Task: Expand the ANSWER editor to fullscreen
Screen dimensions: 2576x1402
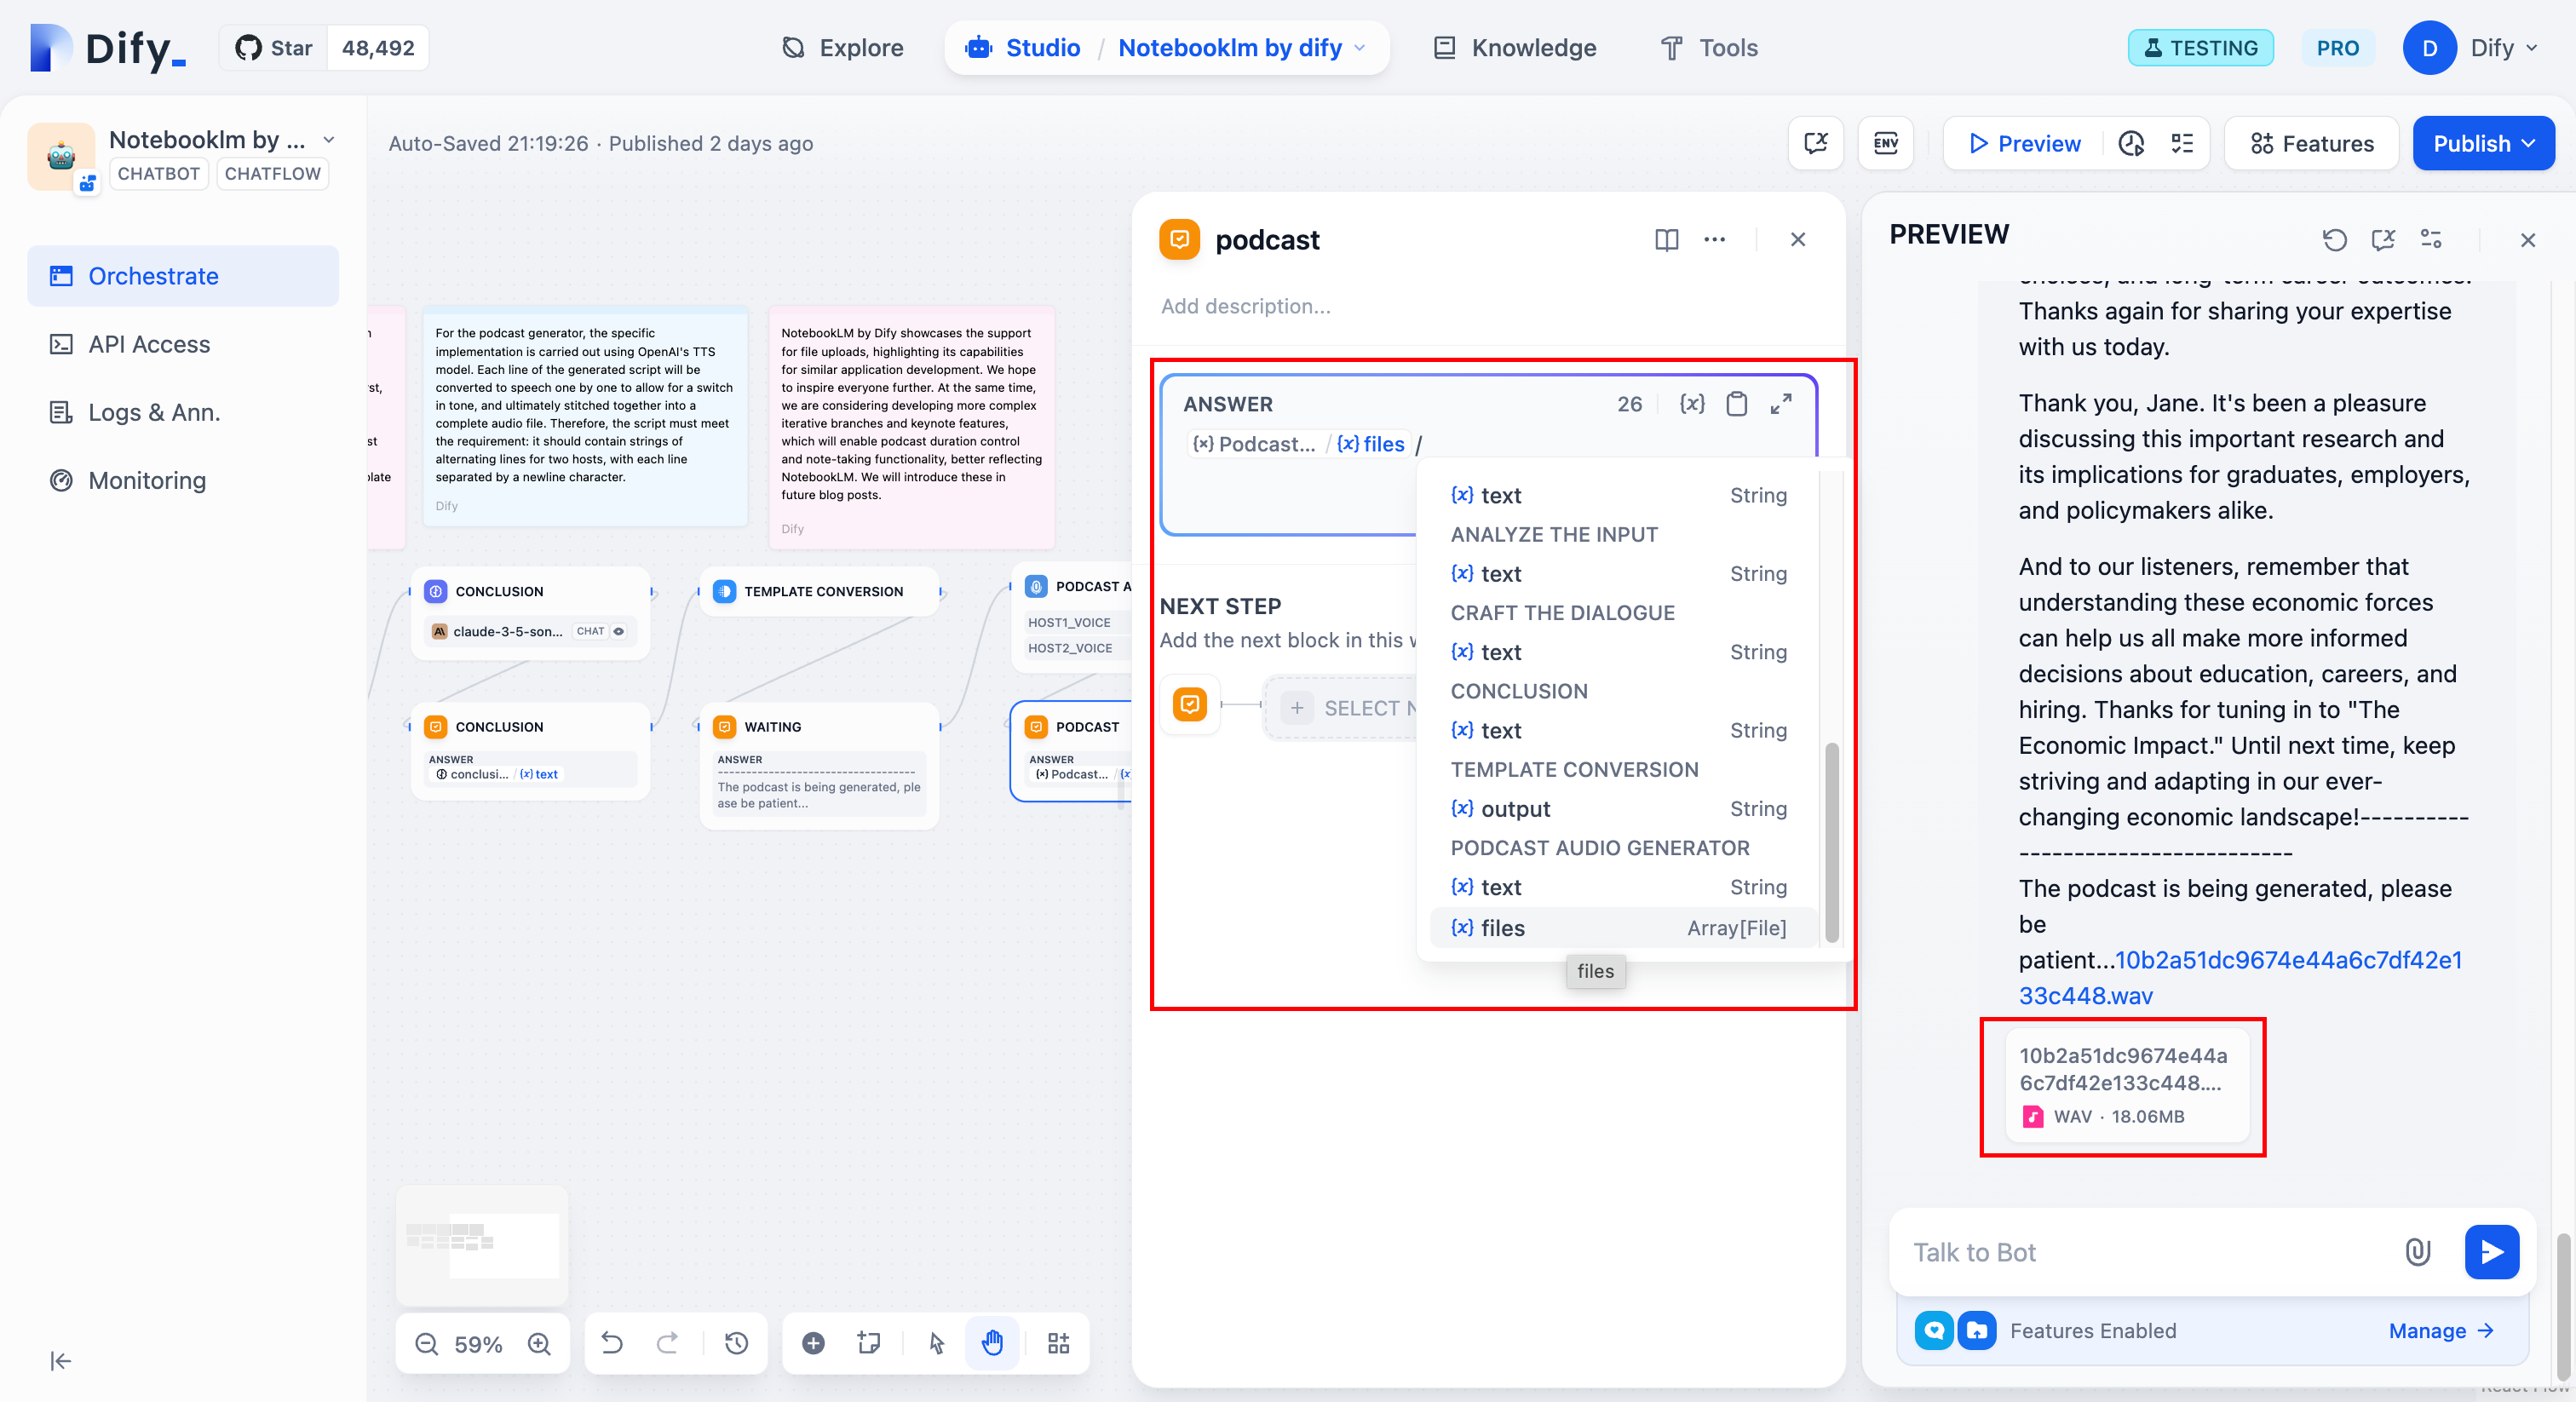Action: tap(1781, 404)
